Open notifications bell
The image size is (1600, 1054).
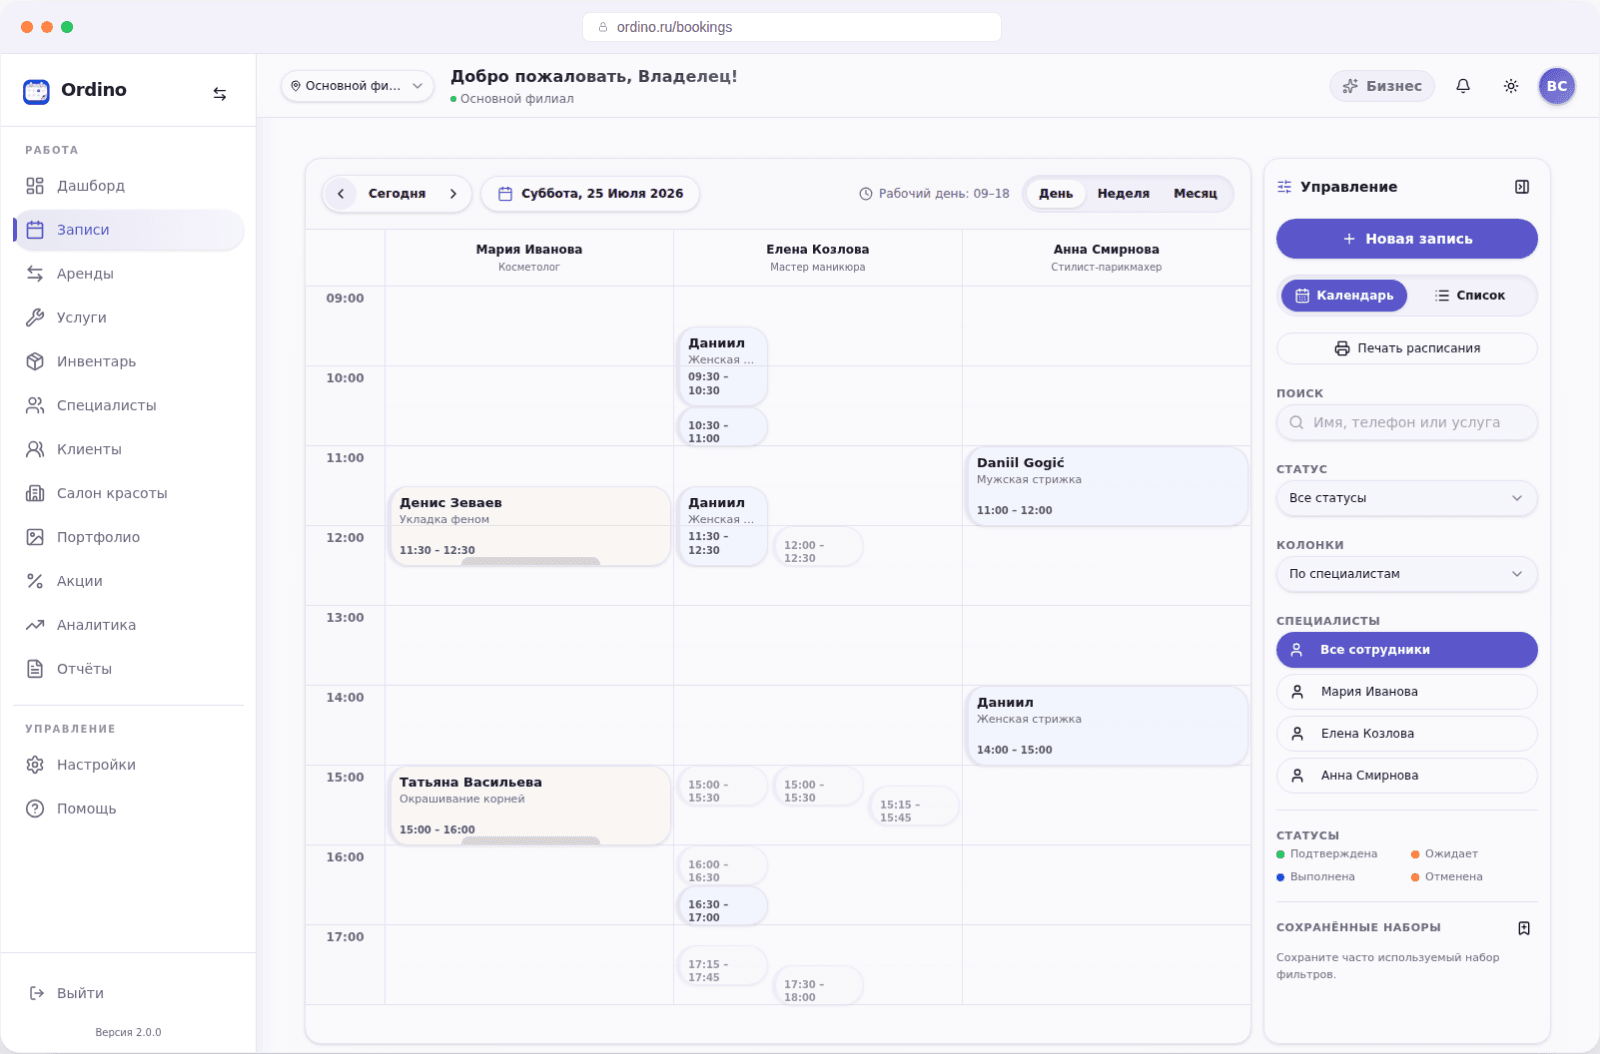pyautogui.click(x=1463, y=86)
